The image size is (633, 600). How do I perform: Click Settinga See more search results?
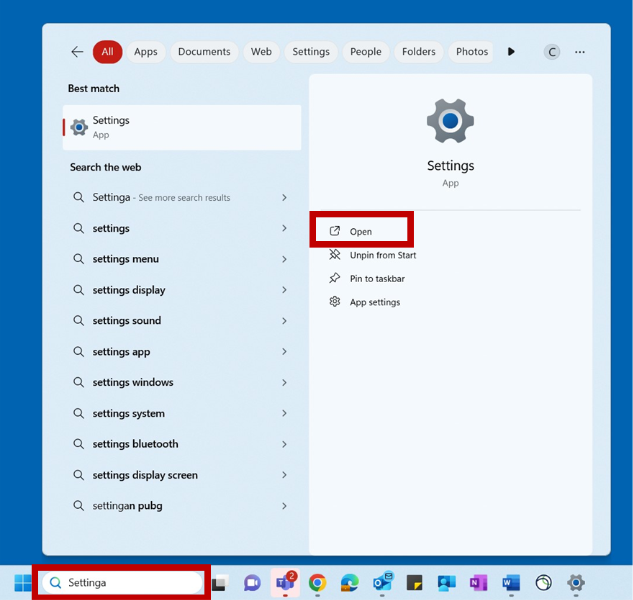pyautogui.click(x=161, y=197)
